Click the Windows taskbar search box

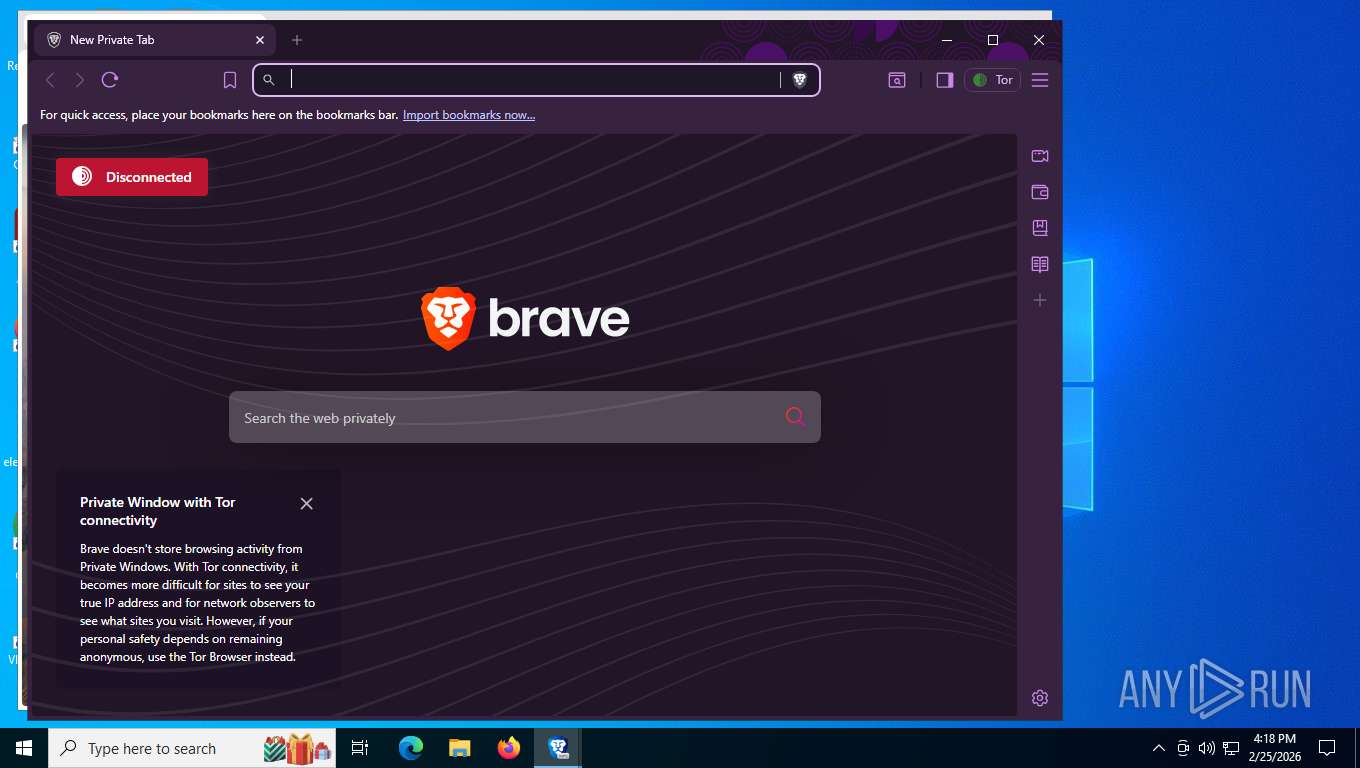point(192,748)
